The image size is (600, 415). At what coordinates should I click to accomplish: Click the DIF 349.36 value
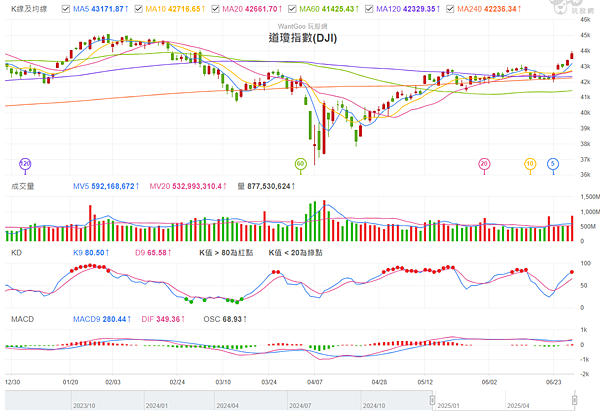tap(163, 319)
